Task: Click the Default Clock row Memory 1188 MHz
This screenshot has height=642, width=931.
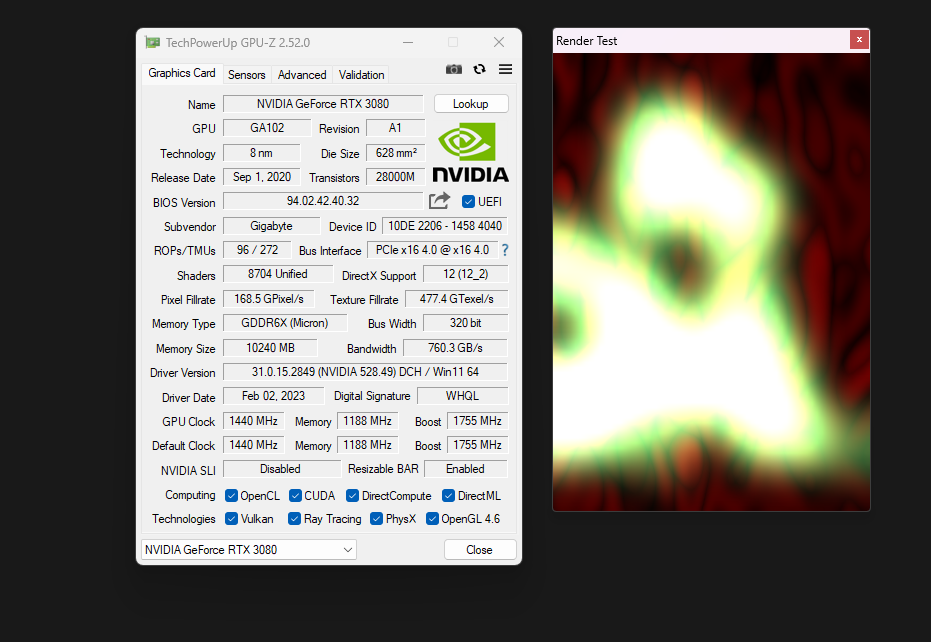Action: pos(368,445)
